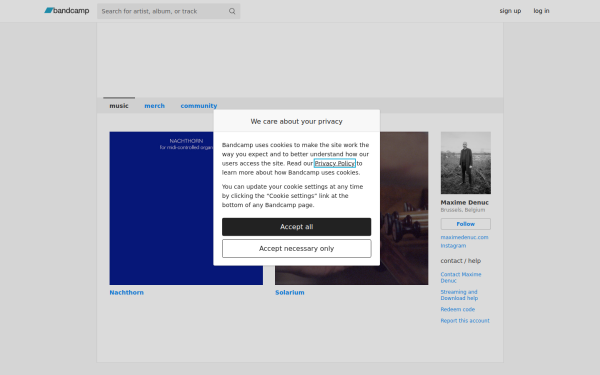Image resolution: width=600 pixels, height=375 pixels.
Task: Click the search magnifier icon
Action: (232, 11)
